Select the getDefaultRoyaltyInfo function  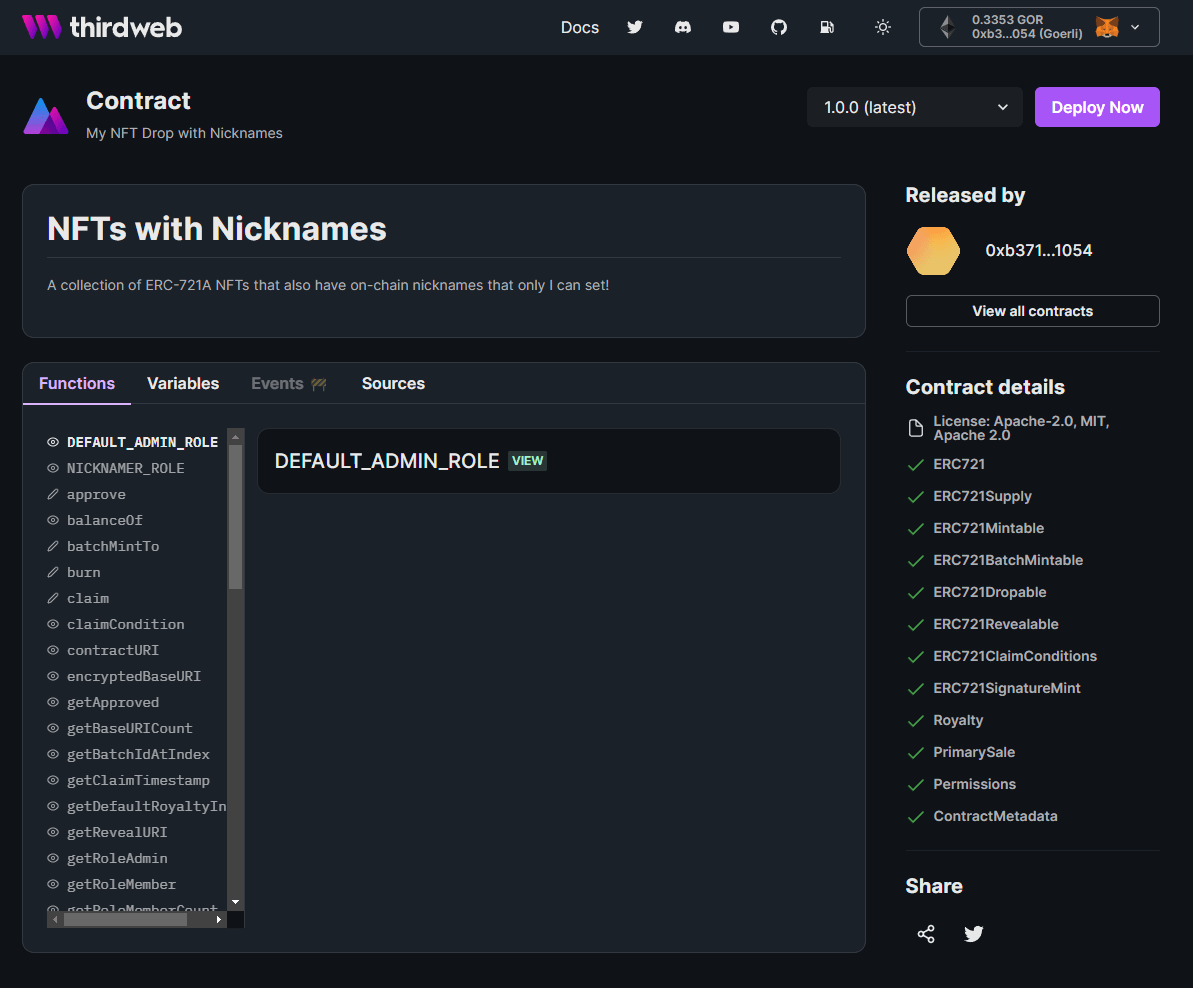(137, 806)
